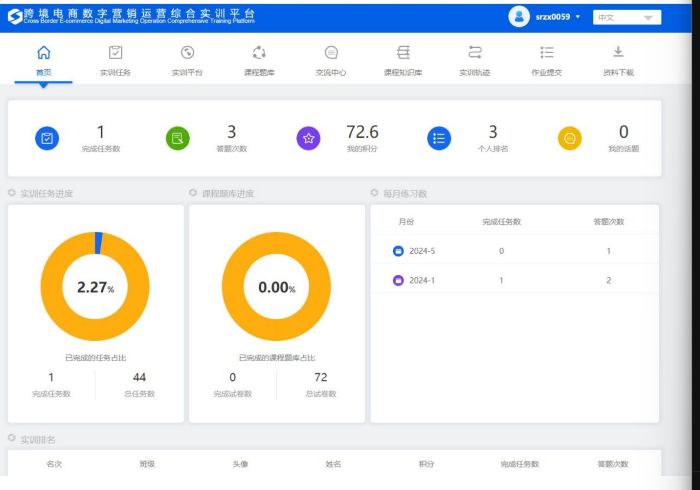This screenshot has width=700, height=490.
Task: Click the purple 我的积分 star icon
Action: pos(308,140)
